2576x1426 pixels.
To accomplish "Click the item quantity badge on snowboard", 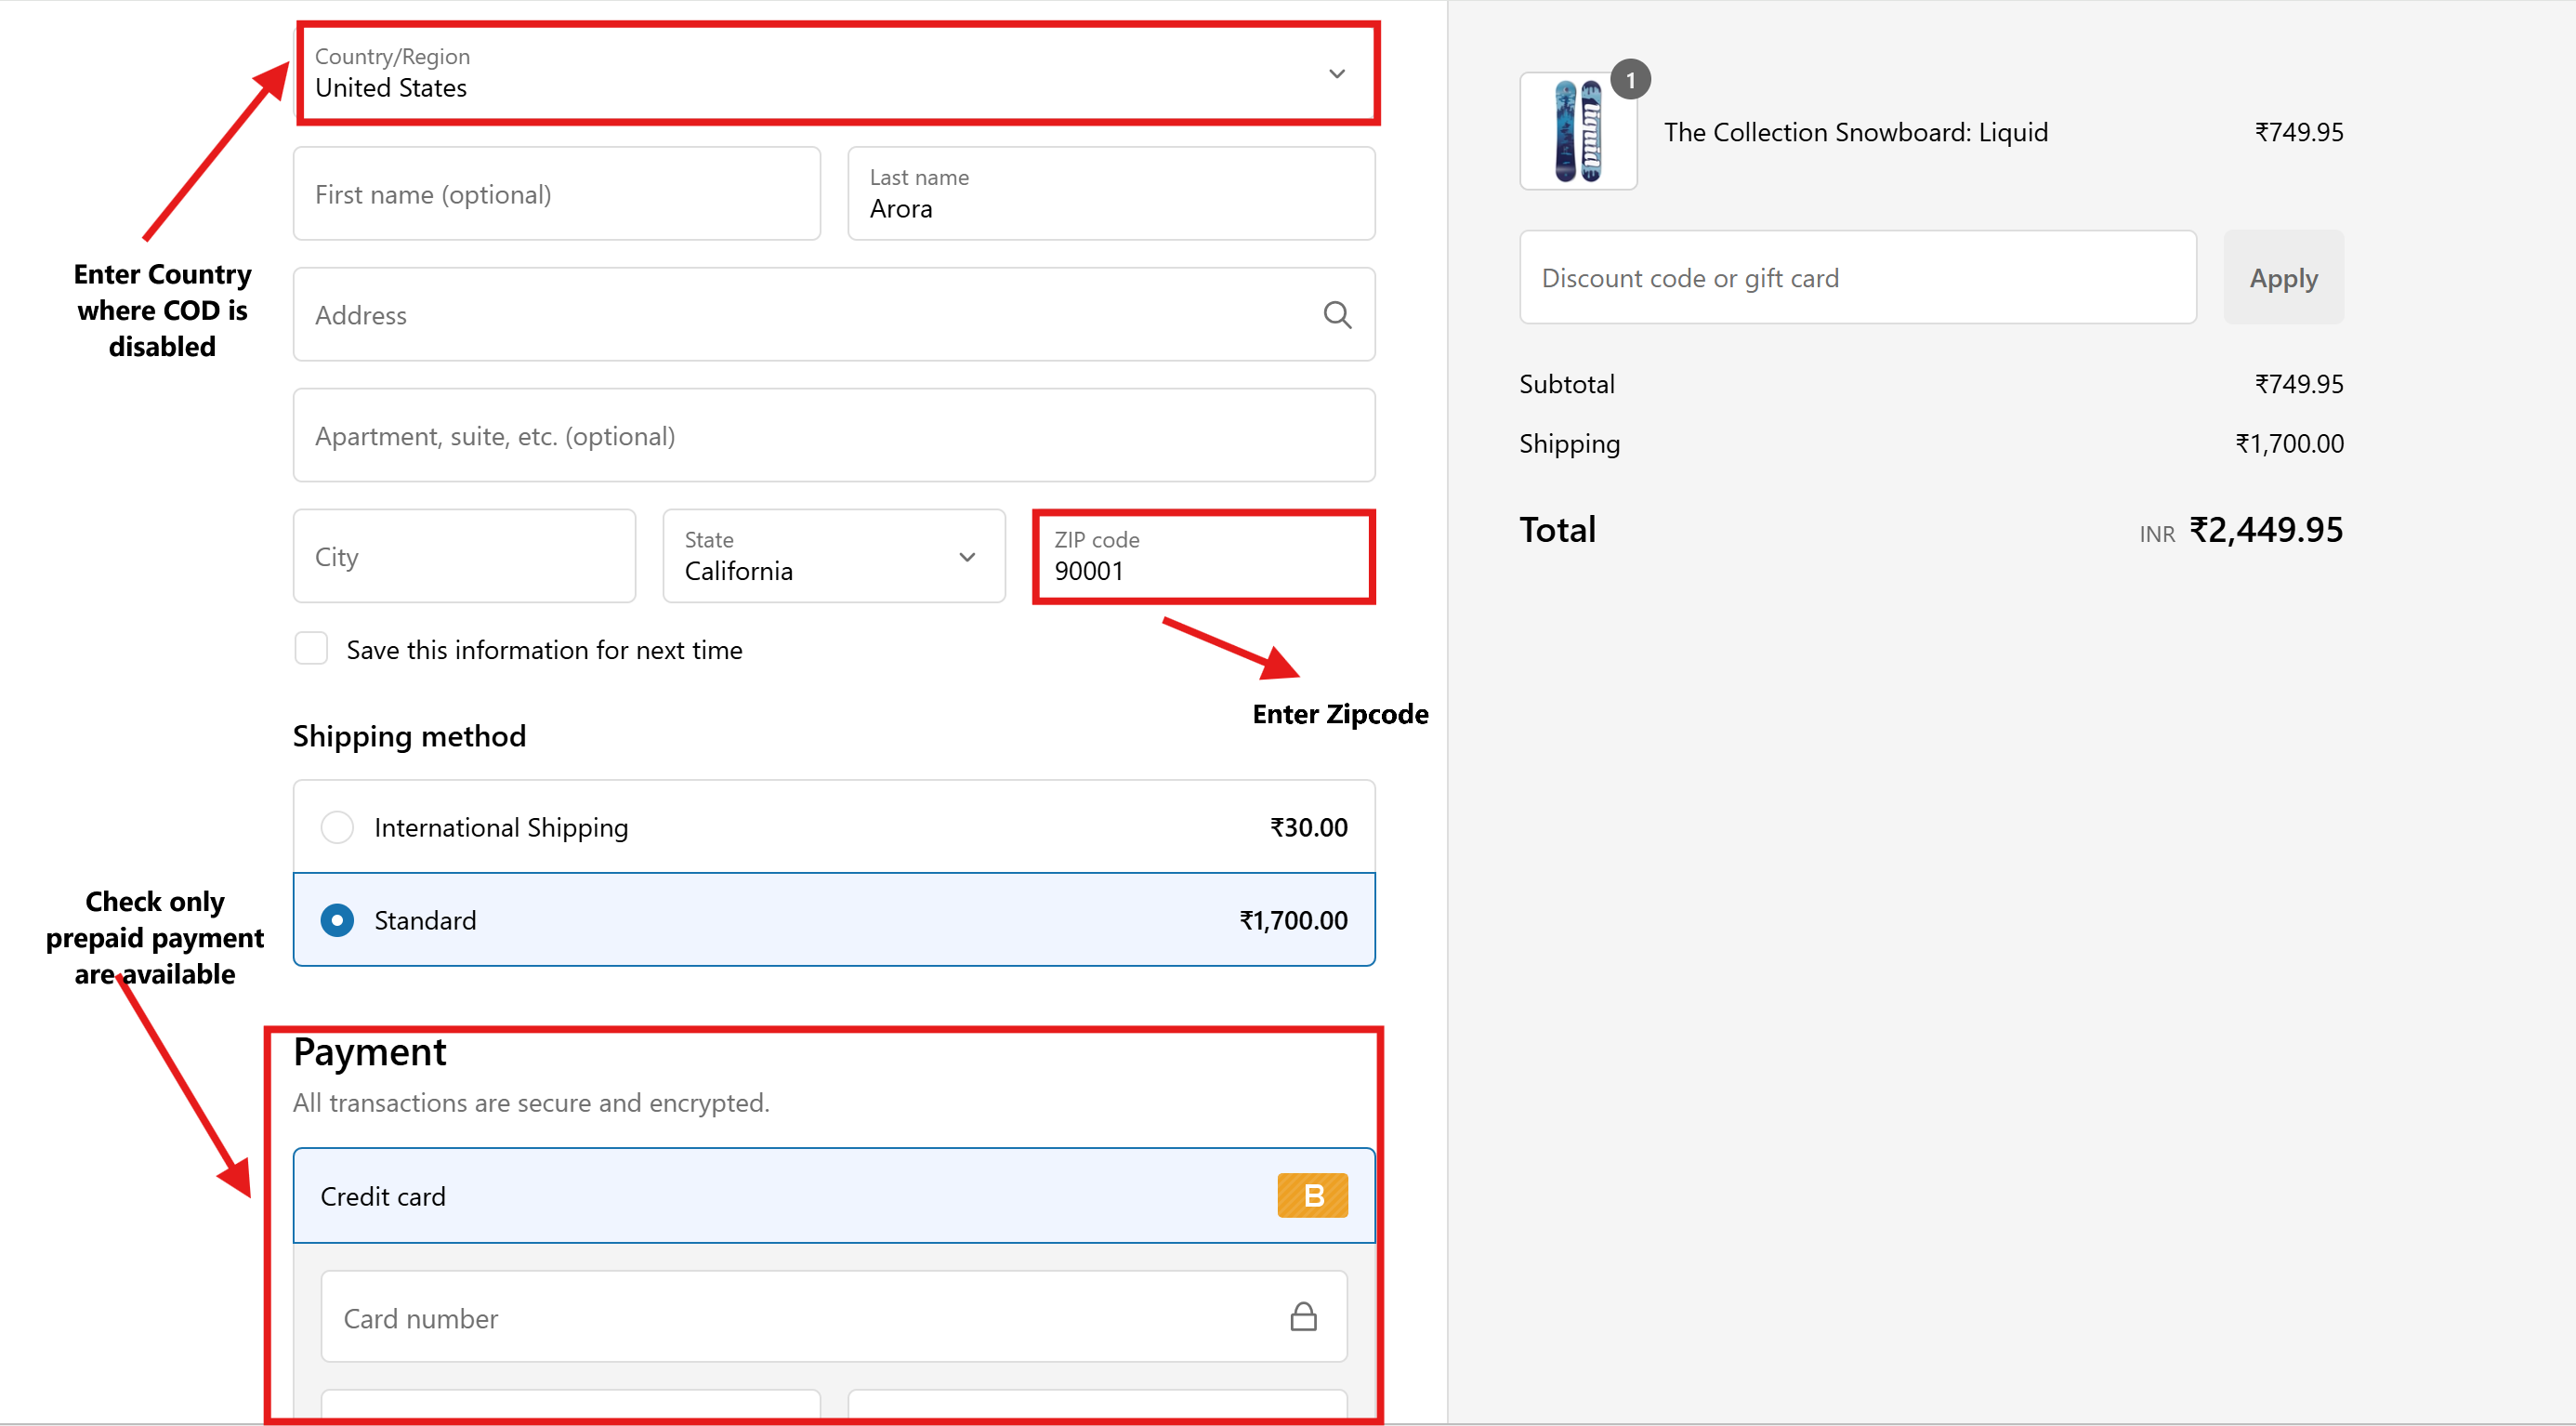I will tap(1630, 80).
